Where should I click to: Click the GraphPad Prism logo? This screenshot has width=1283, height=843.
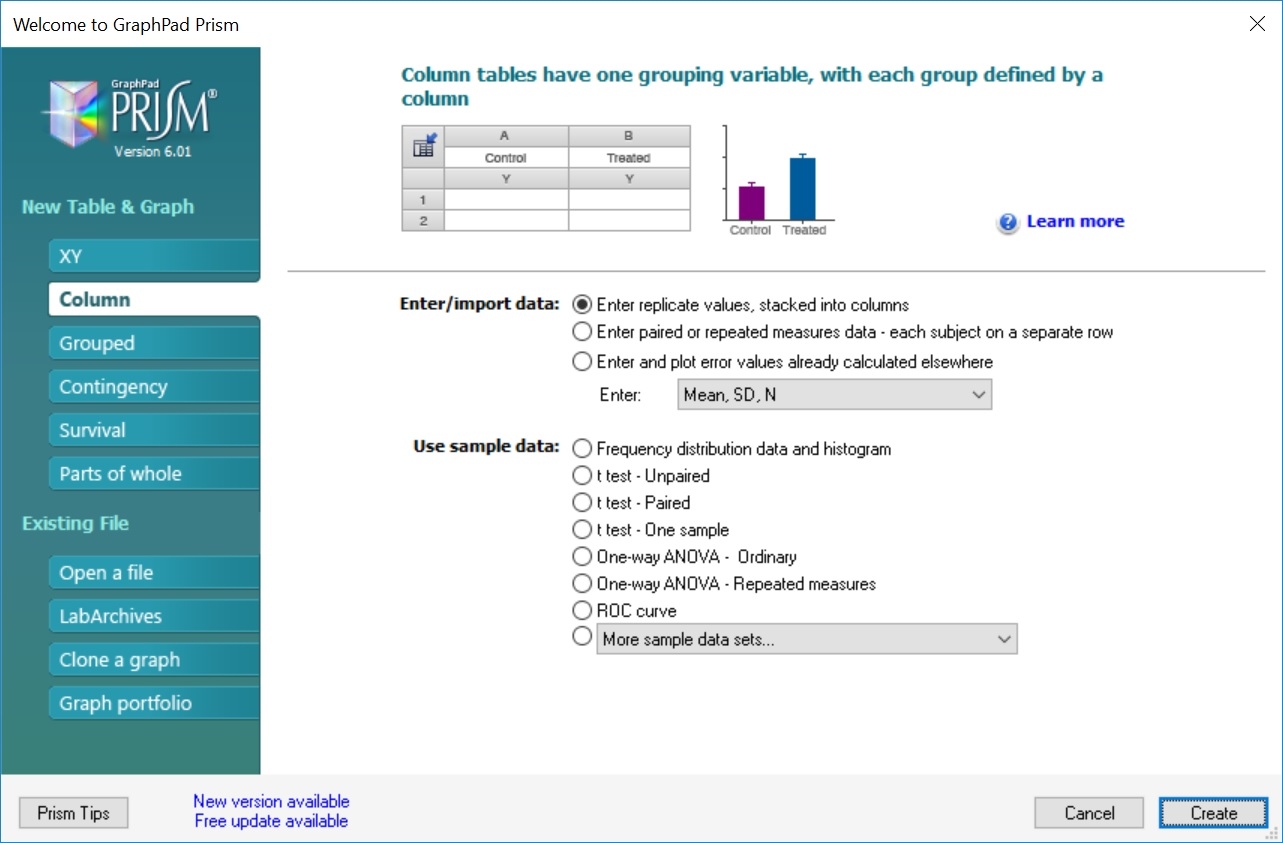point(131,108)
